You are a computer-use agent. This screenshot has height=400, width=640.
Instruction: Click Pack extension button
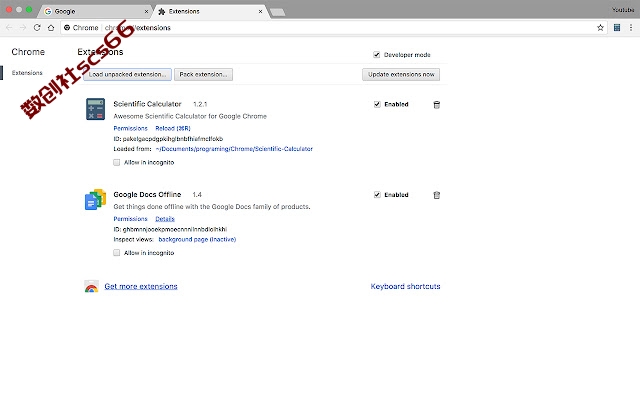203,74
